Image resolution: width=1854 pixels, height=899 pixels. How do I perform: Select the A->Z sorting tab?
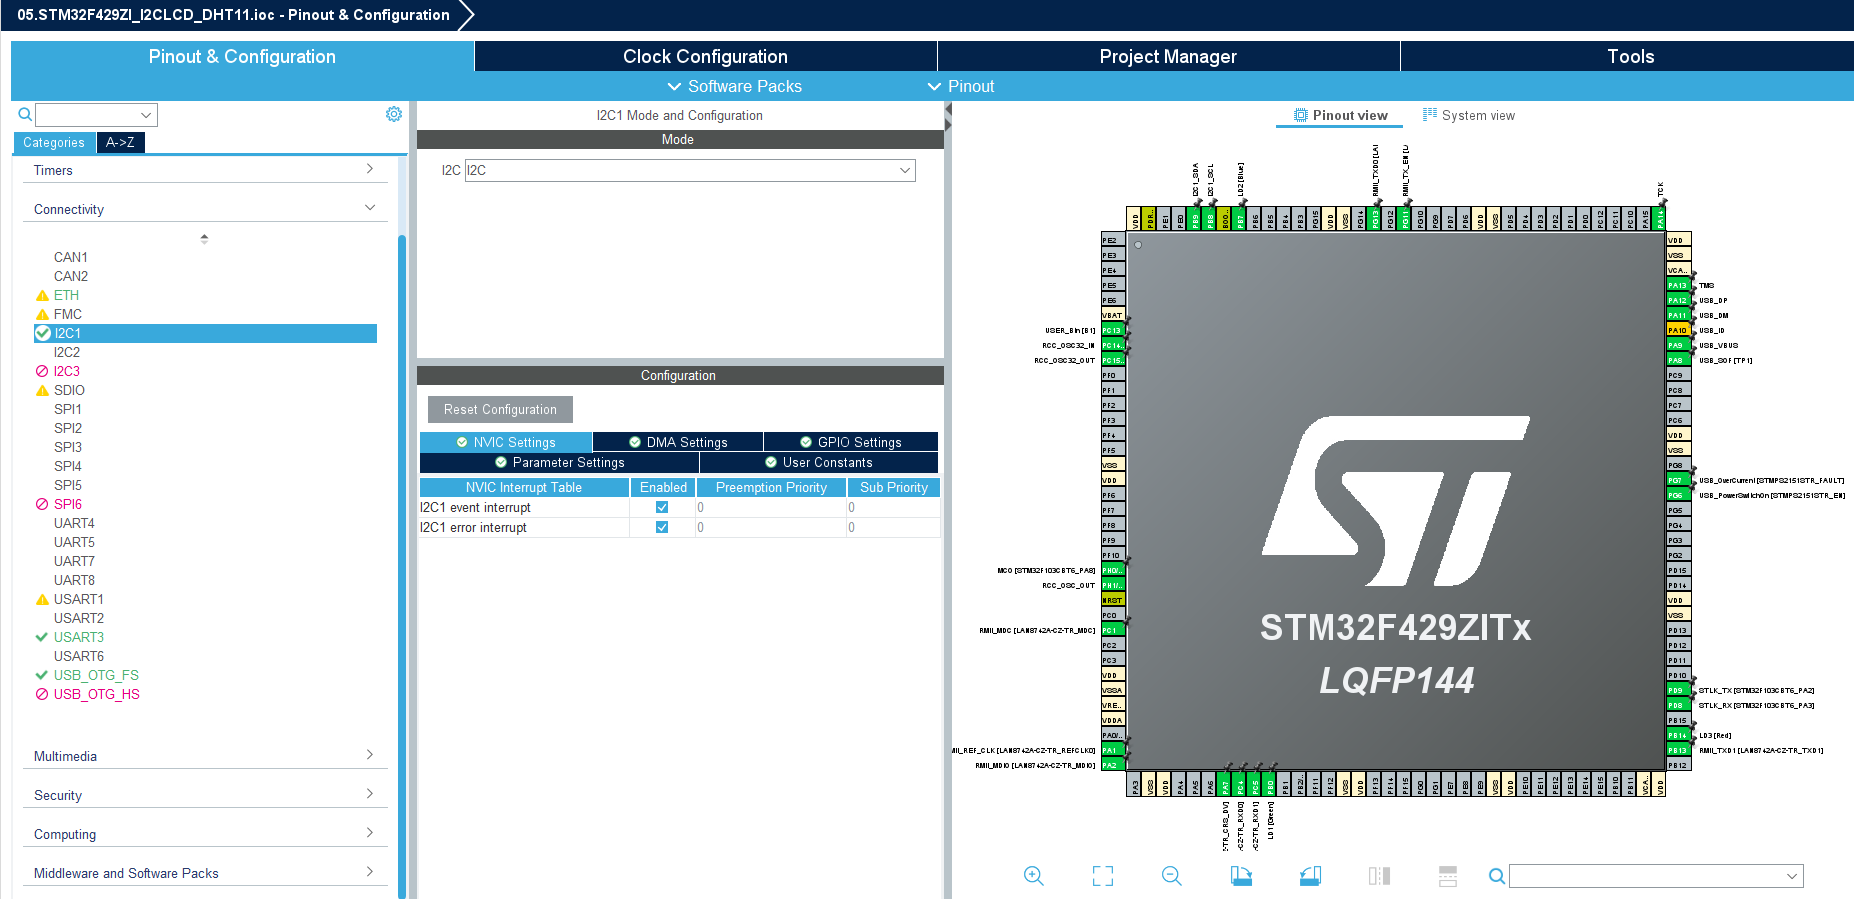point(120,142)
